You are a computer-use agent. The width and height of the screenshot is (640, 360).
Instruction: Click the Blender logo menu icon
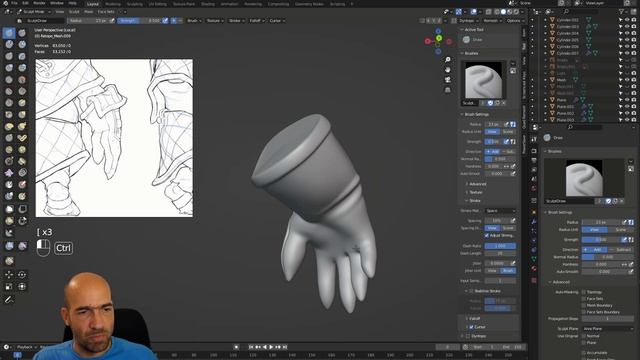tap(5, 3)
